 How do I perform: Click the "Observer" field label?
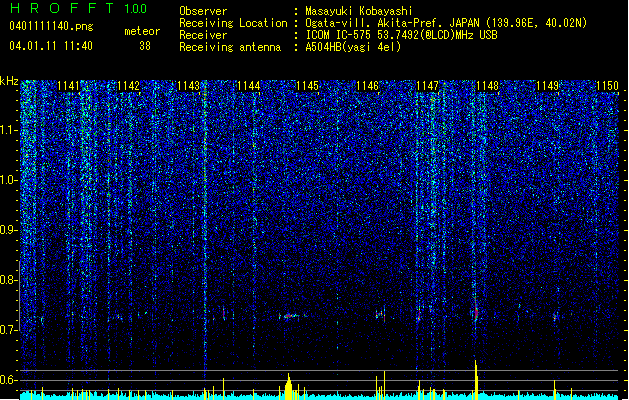[x=203, y=11]
